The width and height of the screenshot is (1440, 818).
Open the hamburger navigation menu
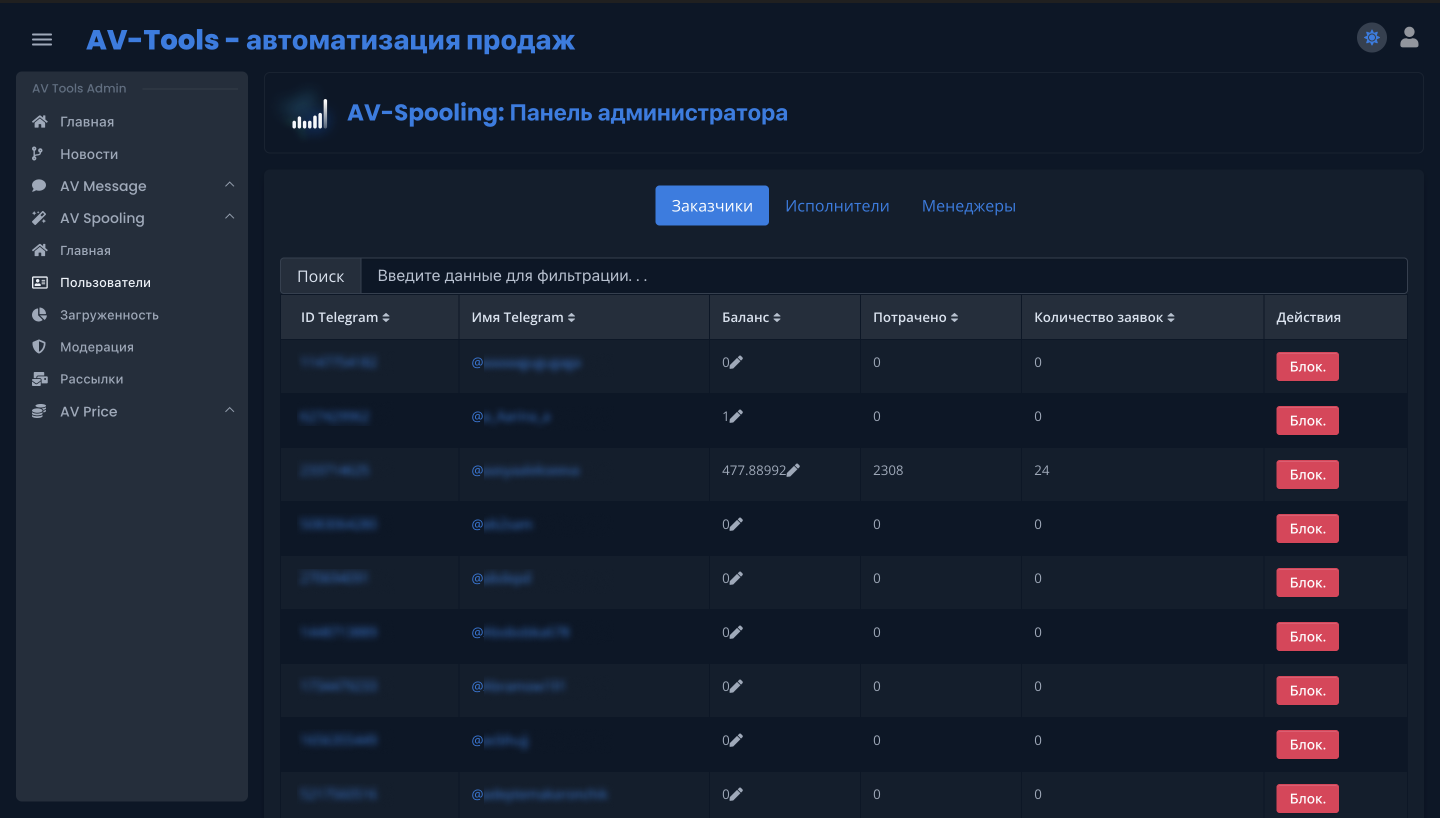41,39
